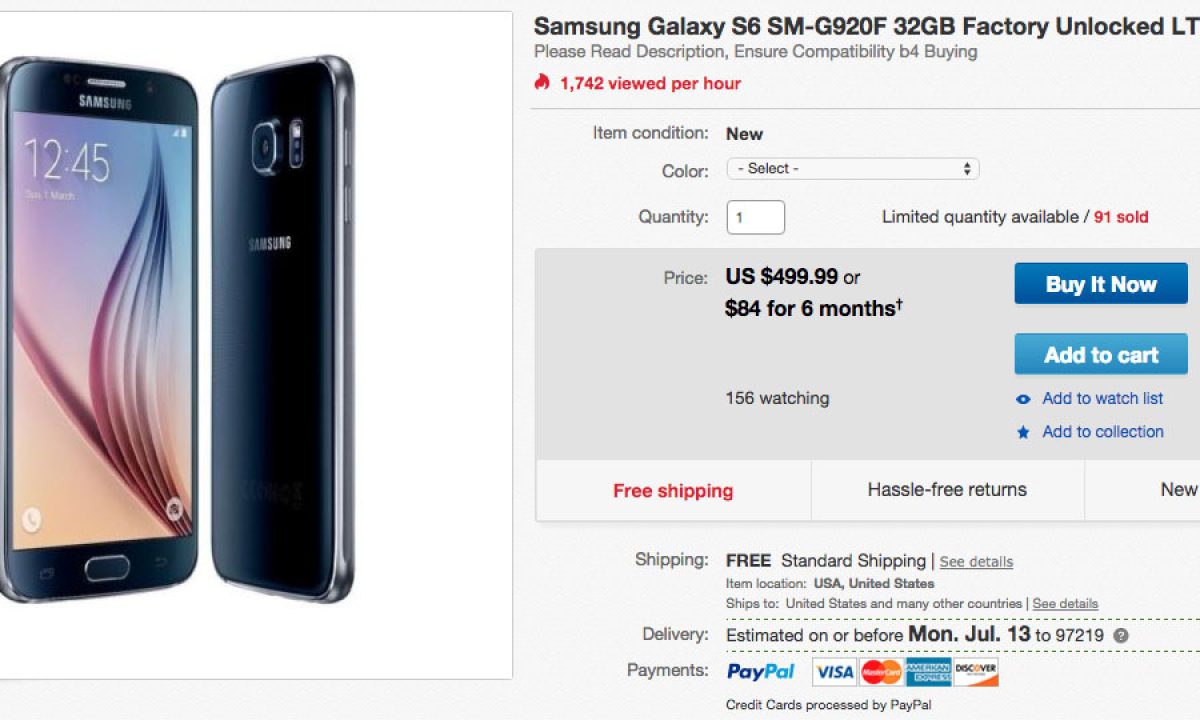
Task: Click the star icon for collection
Action: point(1023,432)
